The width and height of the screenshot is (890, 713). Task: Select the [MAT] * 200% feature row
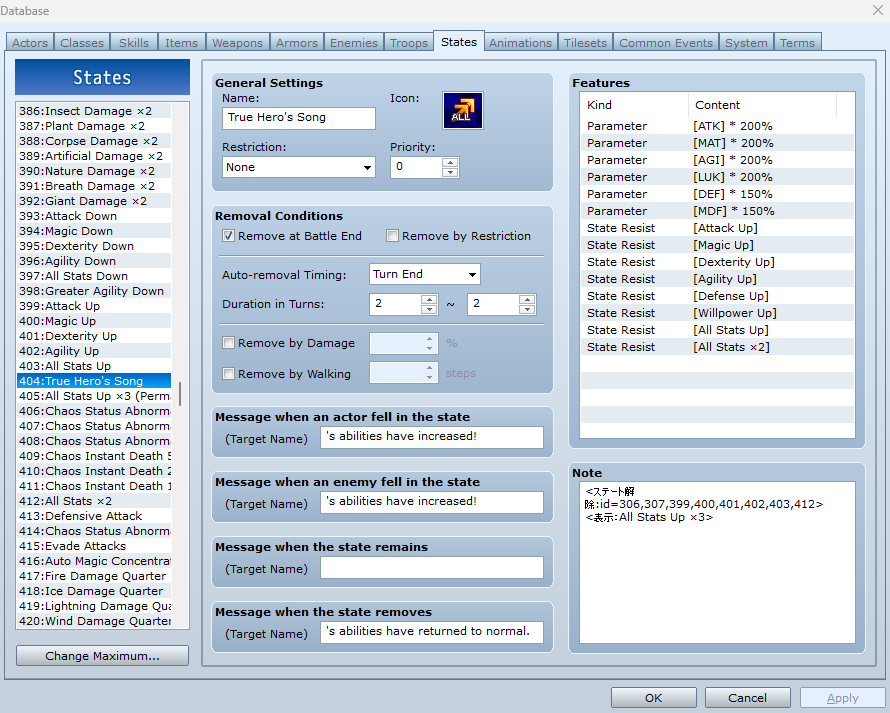(717, 143)
